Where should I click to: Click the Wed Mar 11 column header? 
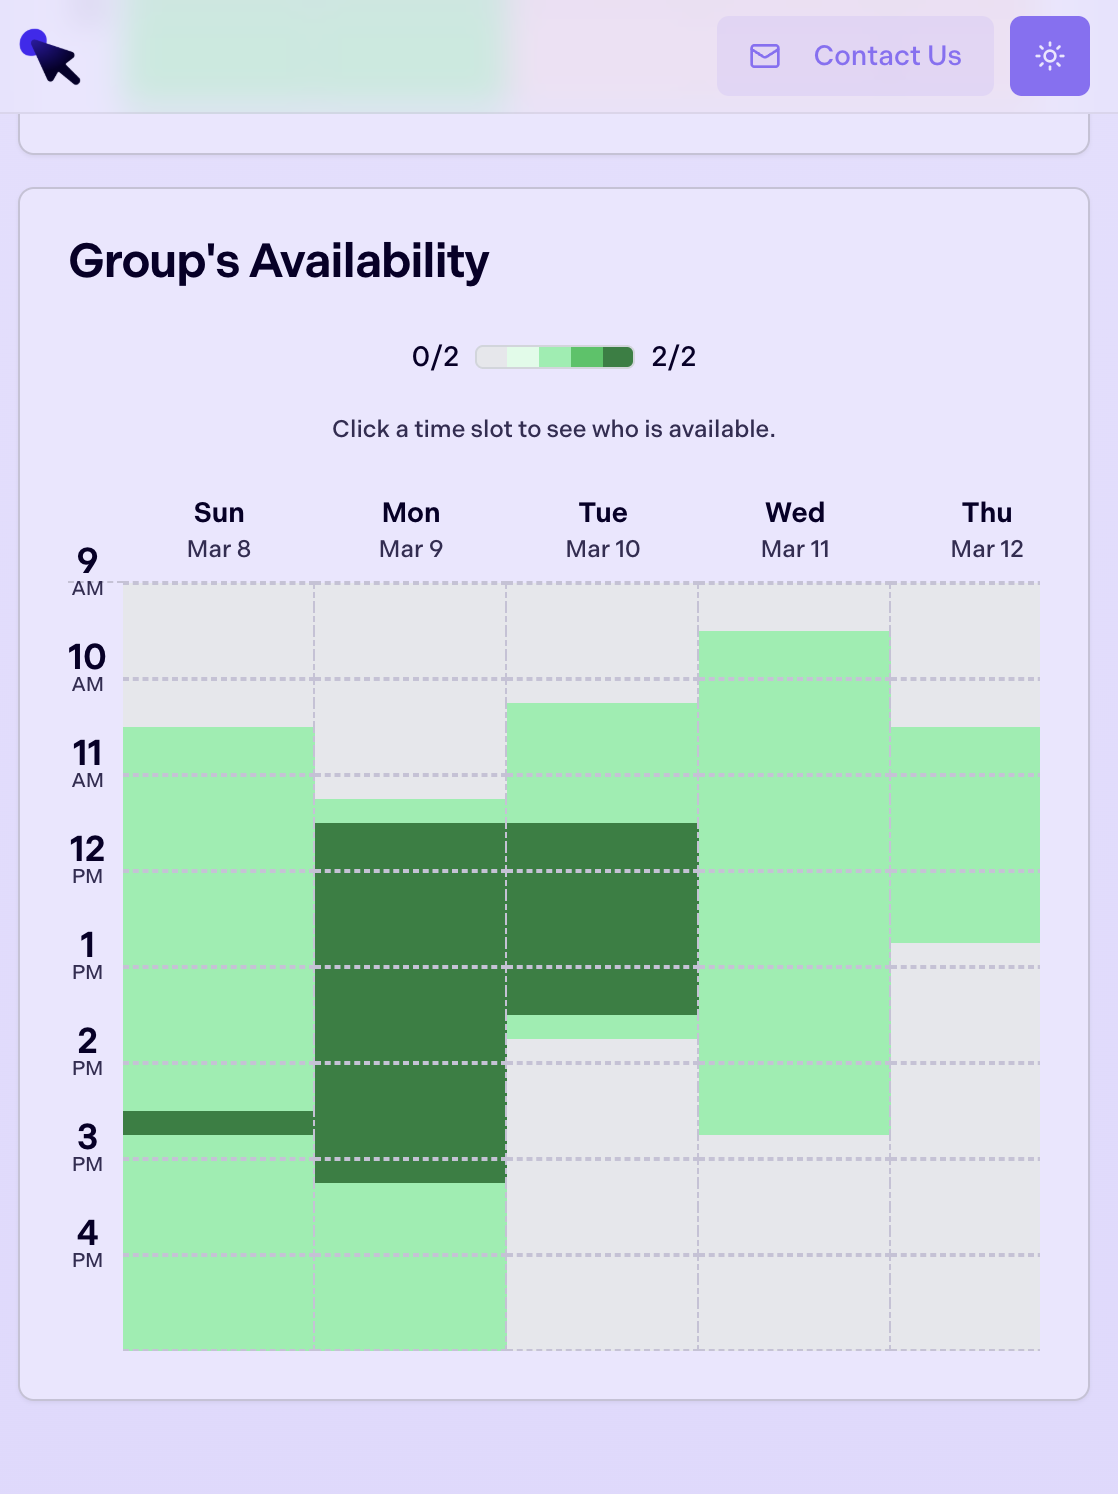tap(795, 530)
